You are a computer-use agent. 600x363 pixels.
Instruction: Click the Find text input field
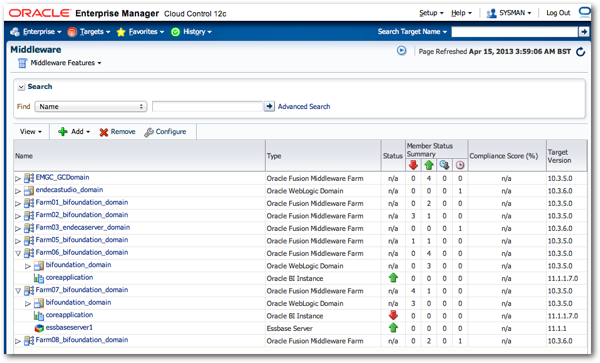click(x=207, y=106)
